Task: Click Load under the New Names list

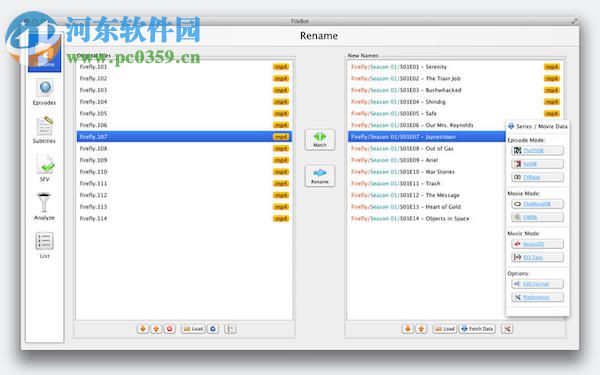Action: click(x=445, y=329)
